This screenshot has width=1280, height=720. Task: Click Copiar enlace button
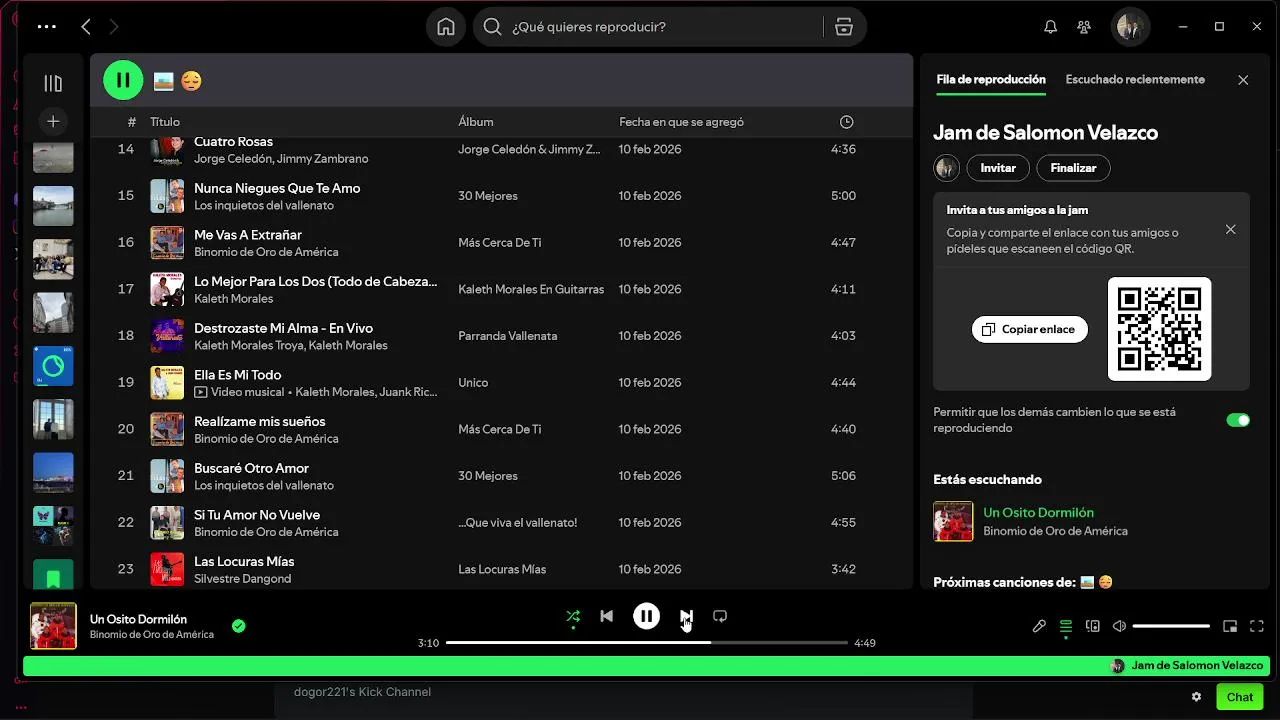tap(1029, 329)
